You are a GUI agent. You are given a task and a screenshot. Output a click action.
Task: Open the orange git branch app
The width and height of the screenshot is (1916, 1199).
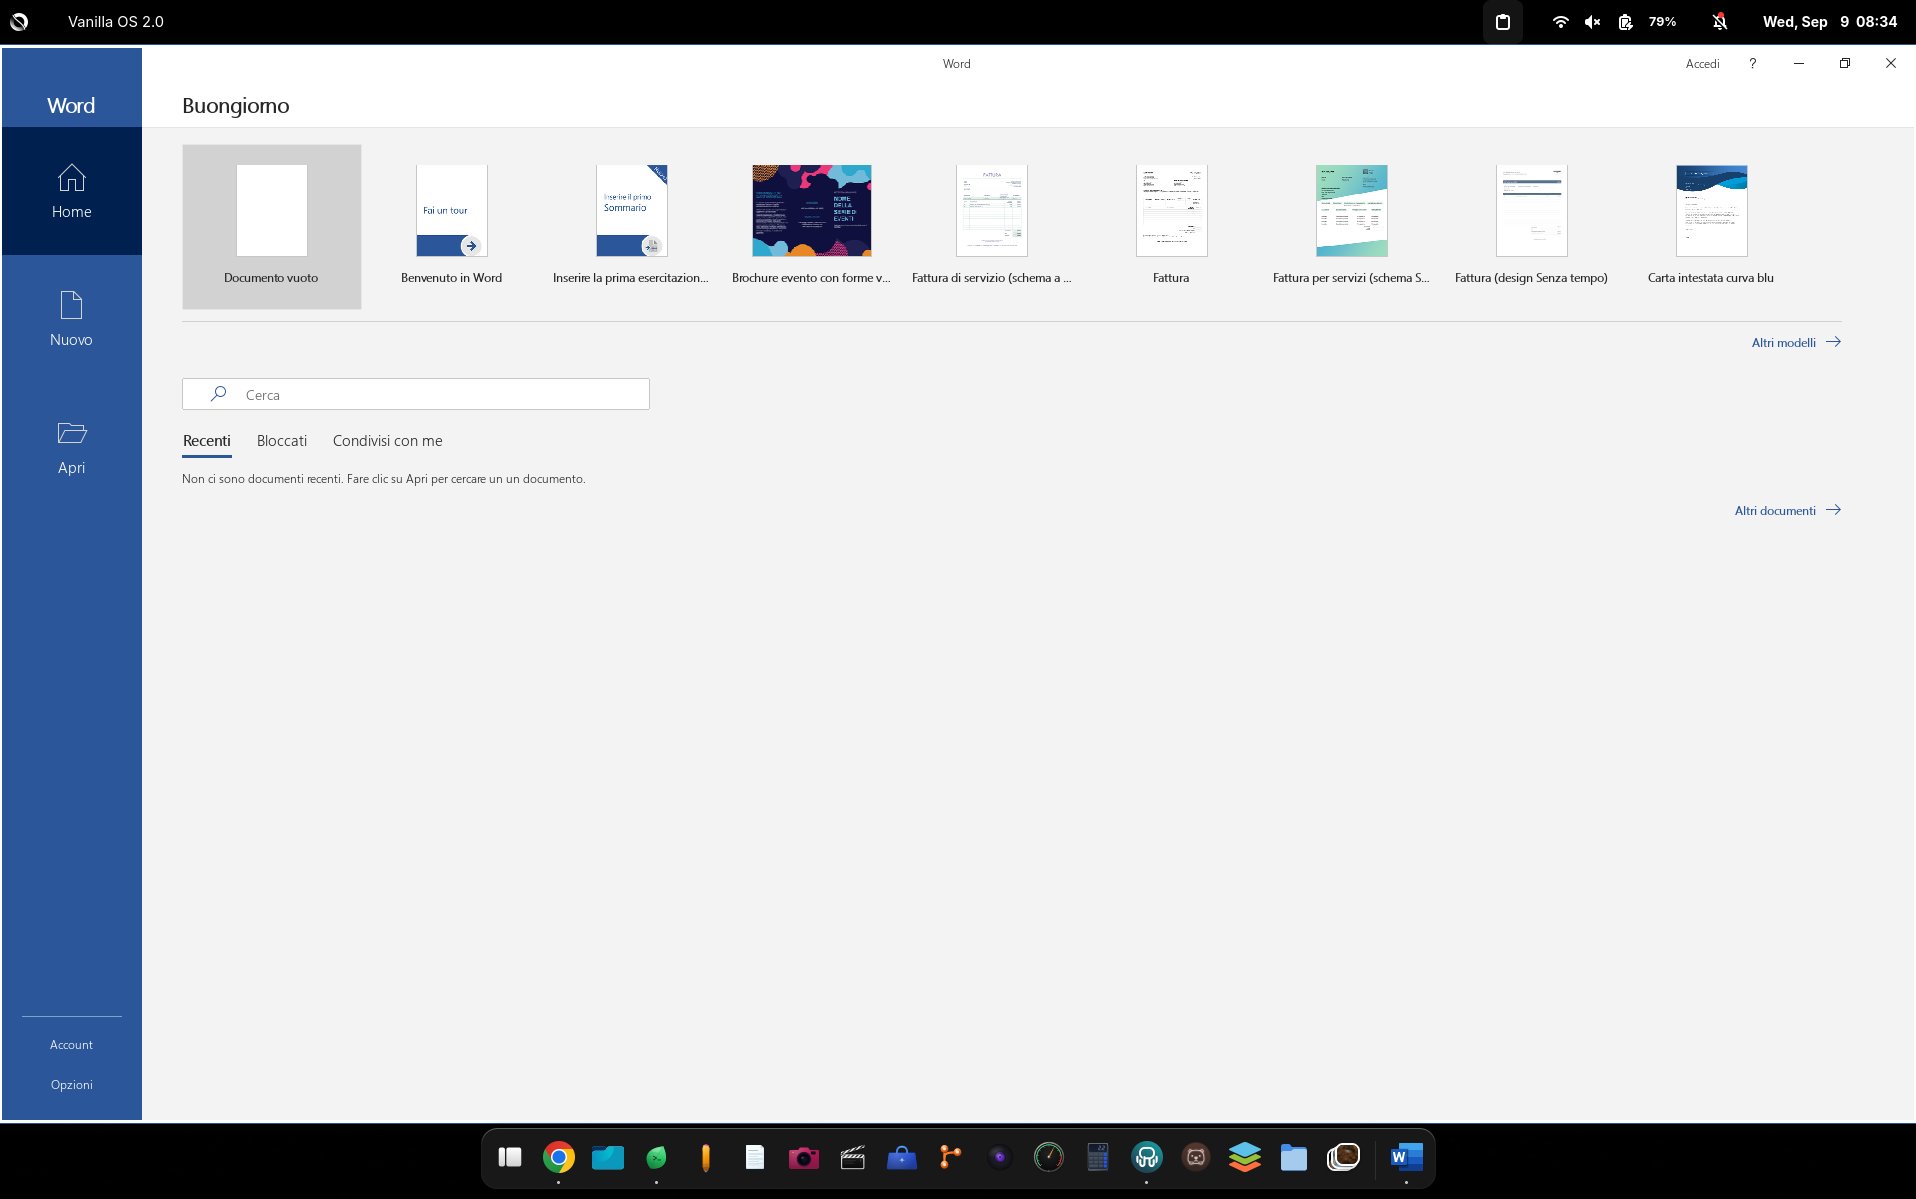coord(951,1157)
